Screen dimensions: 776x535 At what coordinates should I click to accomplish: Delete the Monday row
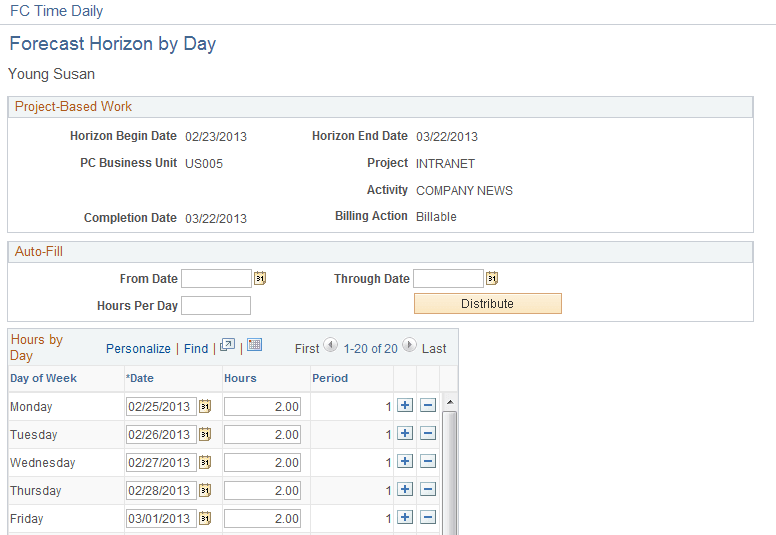[428, 405]
